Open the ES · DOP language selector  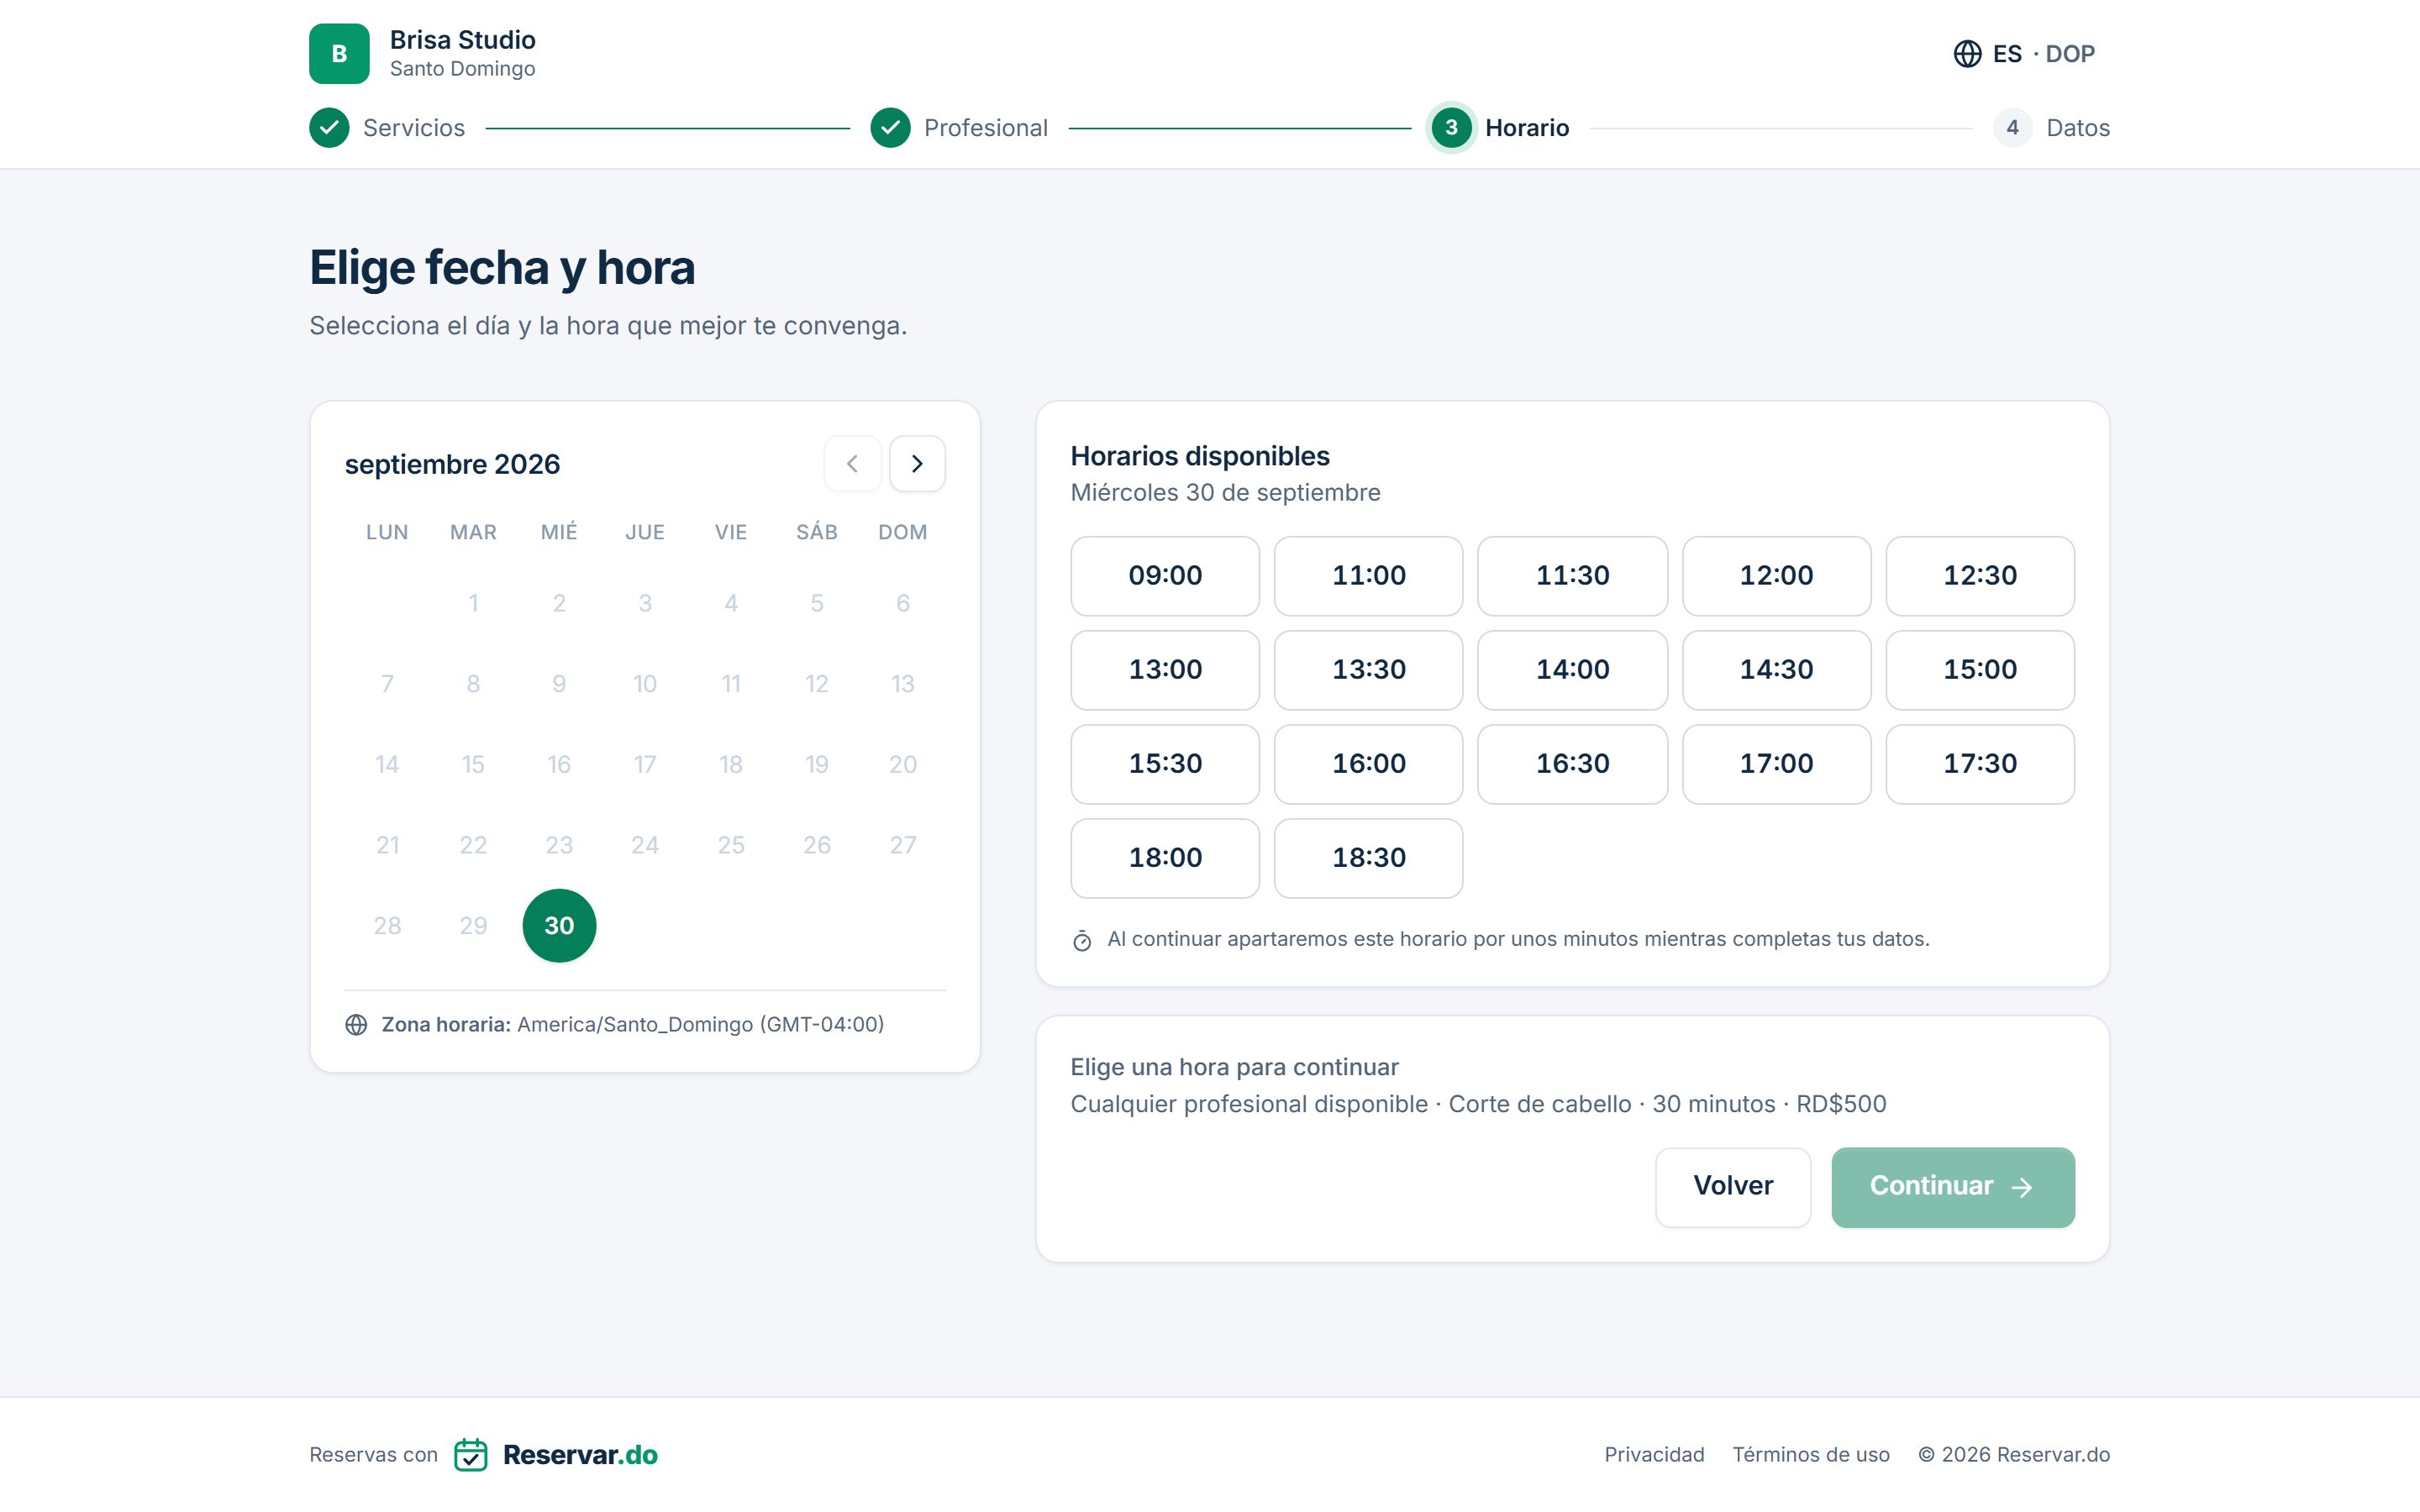point(2024,54)
